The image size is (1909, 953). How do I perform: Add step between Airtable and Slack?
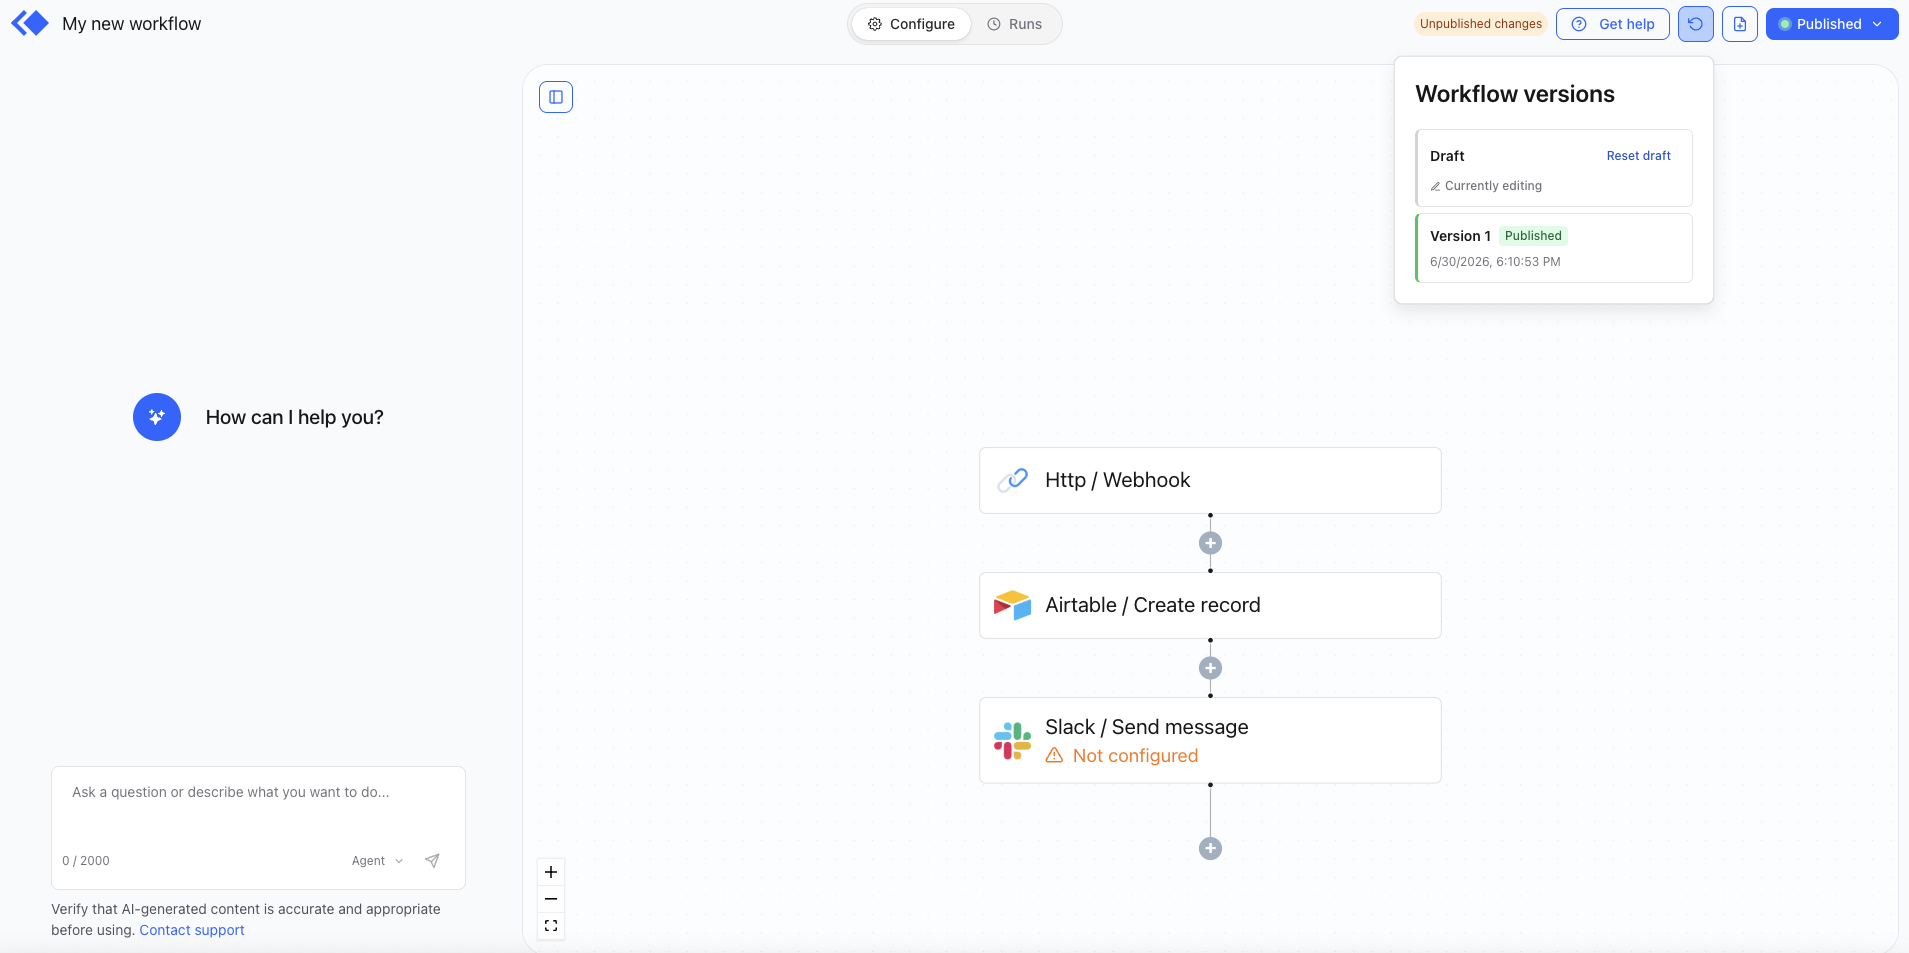pos(1210,668)
